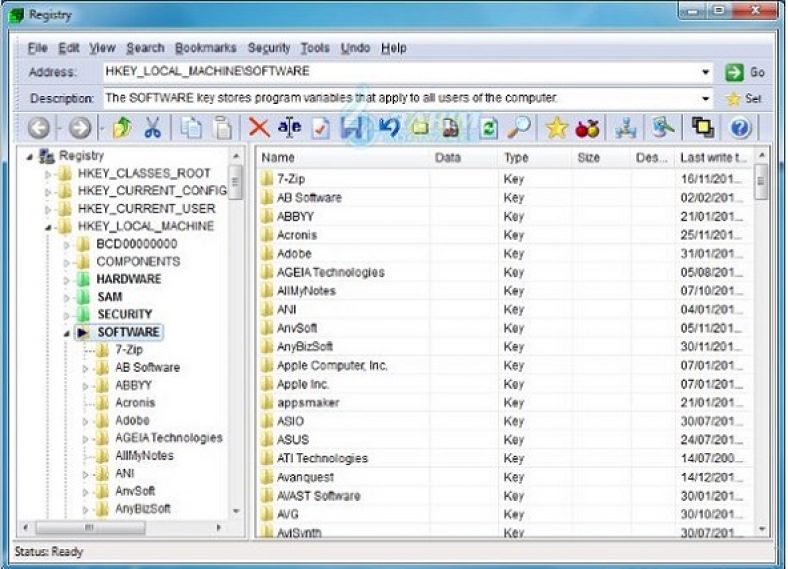The image size is (788, 569).
Task: Select SECURITY key in the tree
Action: 125,315
